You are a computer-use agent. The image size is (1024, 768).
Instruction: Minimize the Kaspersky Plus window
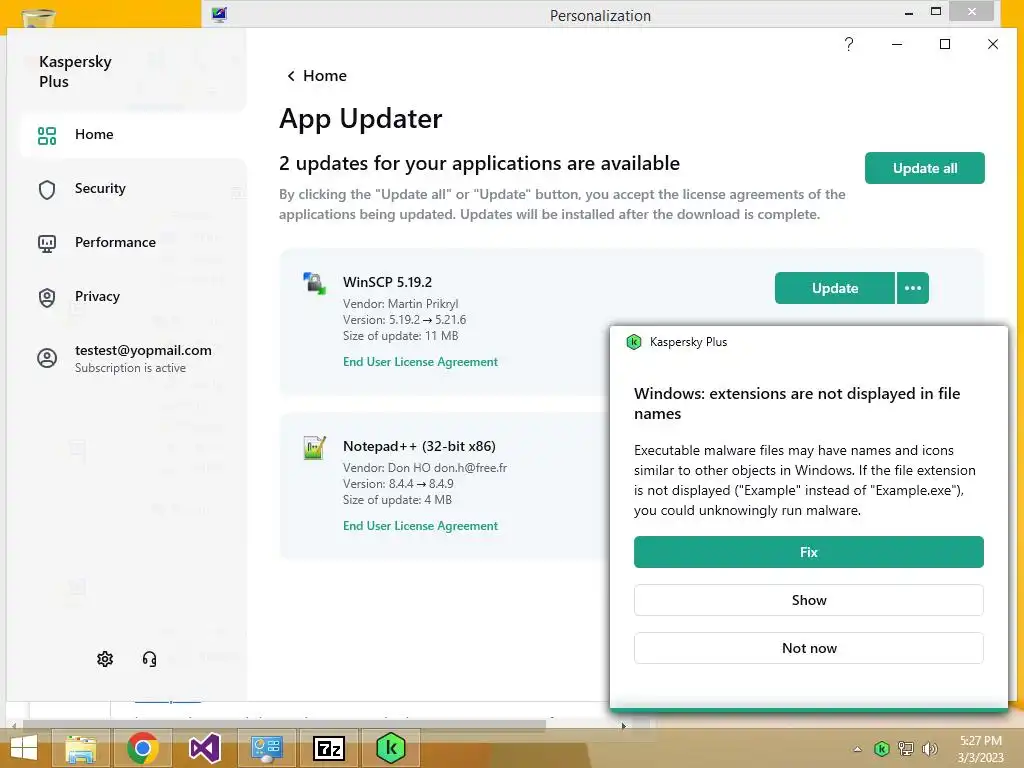(897, 44)
